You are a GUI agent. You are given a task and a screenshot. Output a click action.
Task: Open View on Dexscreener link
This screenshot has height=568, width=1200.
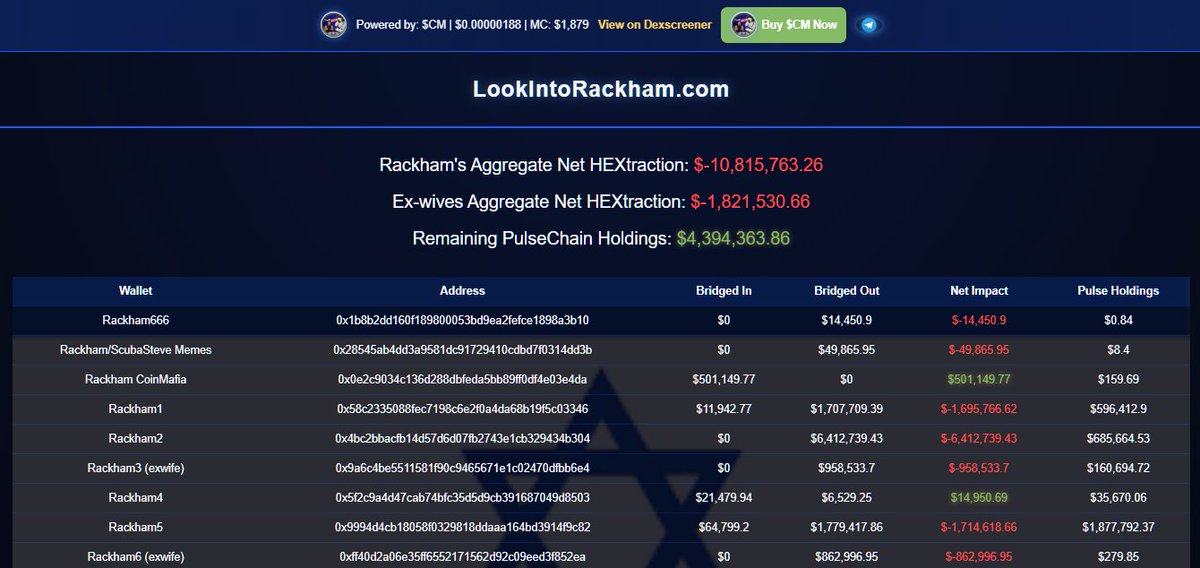655,25
